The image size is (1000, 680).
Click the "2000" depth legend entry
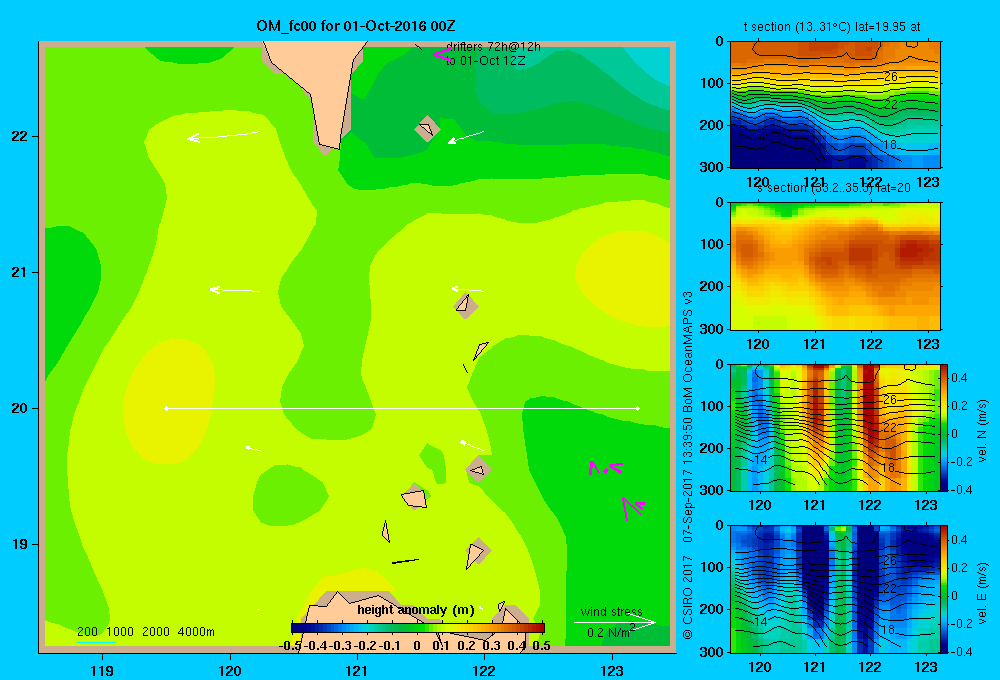156,632
